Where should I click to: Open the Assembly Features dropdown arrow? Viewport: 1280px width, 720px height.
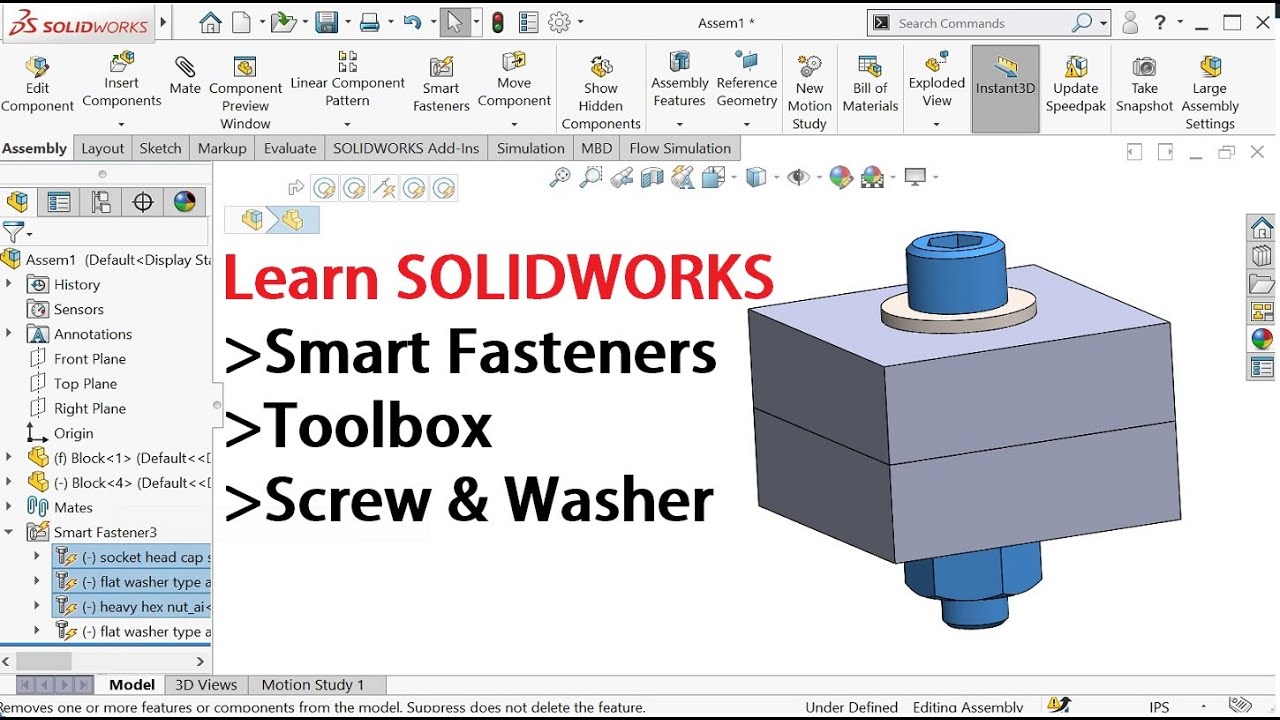pos(679,125)
